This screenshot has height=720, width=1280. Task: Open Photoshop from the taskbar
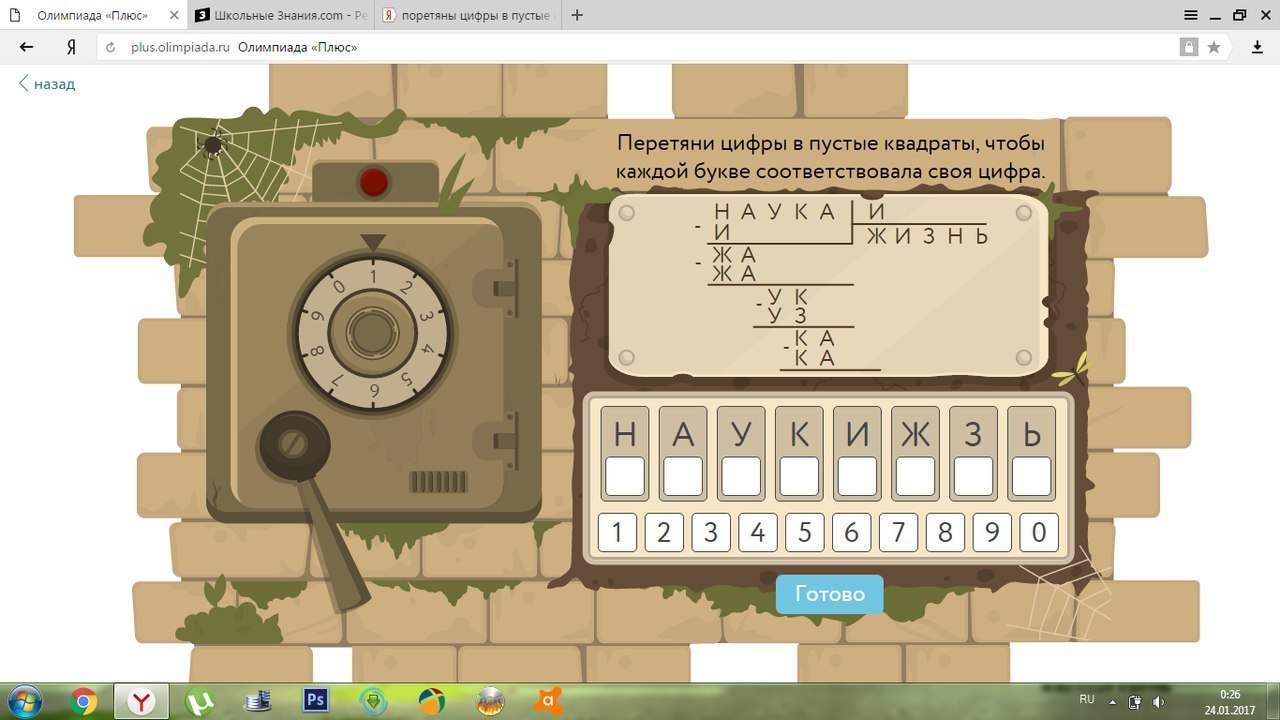[316, 701]
